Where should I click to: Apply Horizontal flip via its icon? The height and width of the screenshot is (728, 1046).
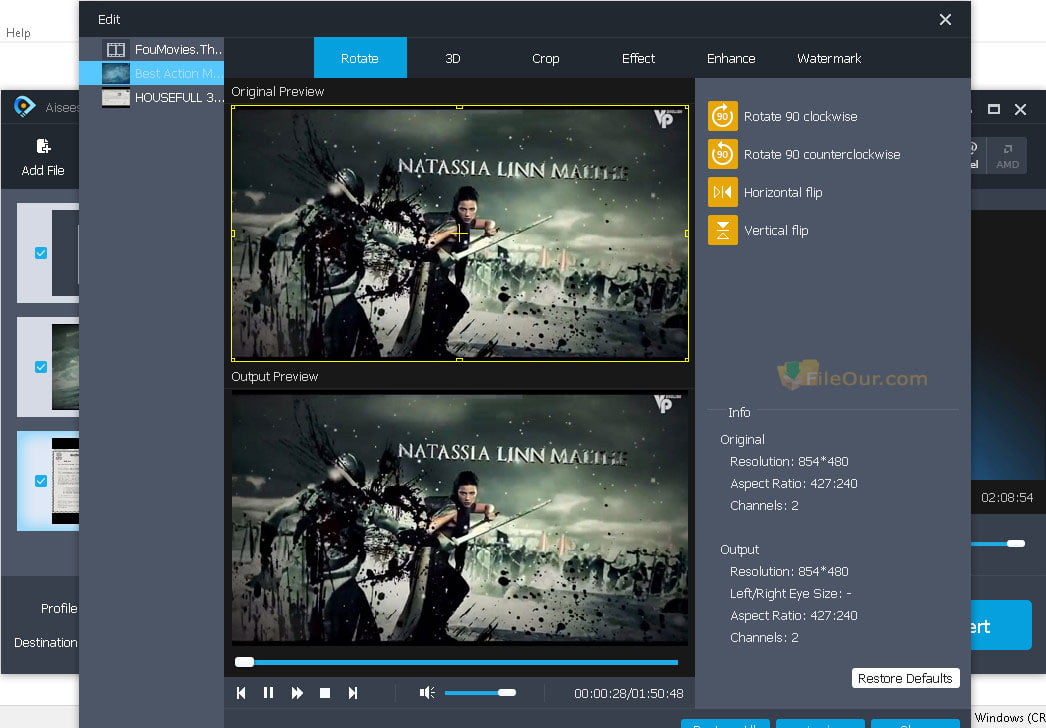[x=722, y=192]
